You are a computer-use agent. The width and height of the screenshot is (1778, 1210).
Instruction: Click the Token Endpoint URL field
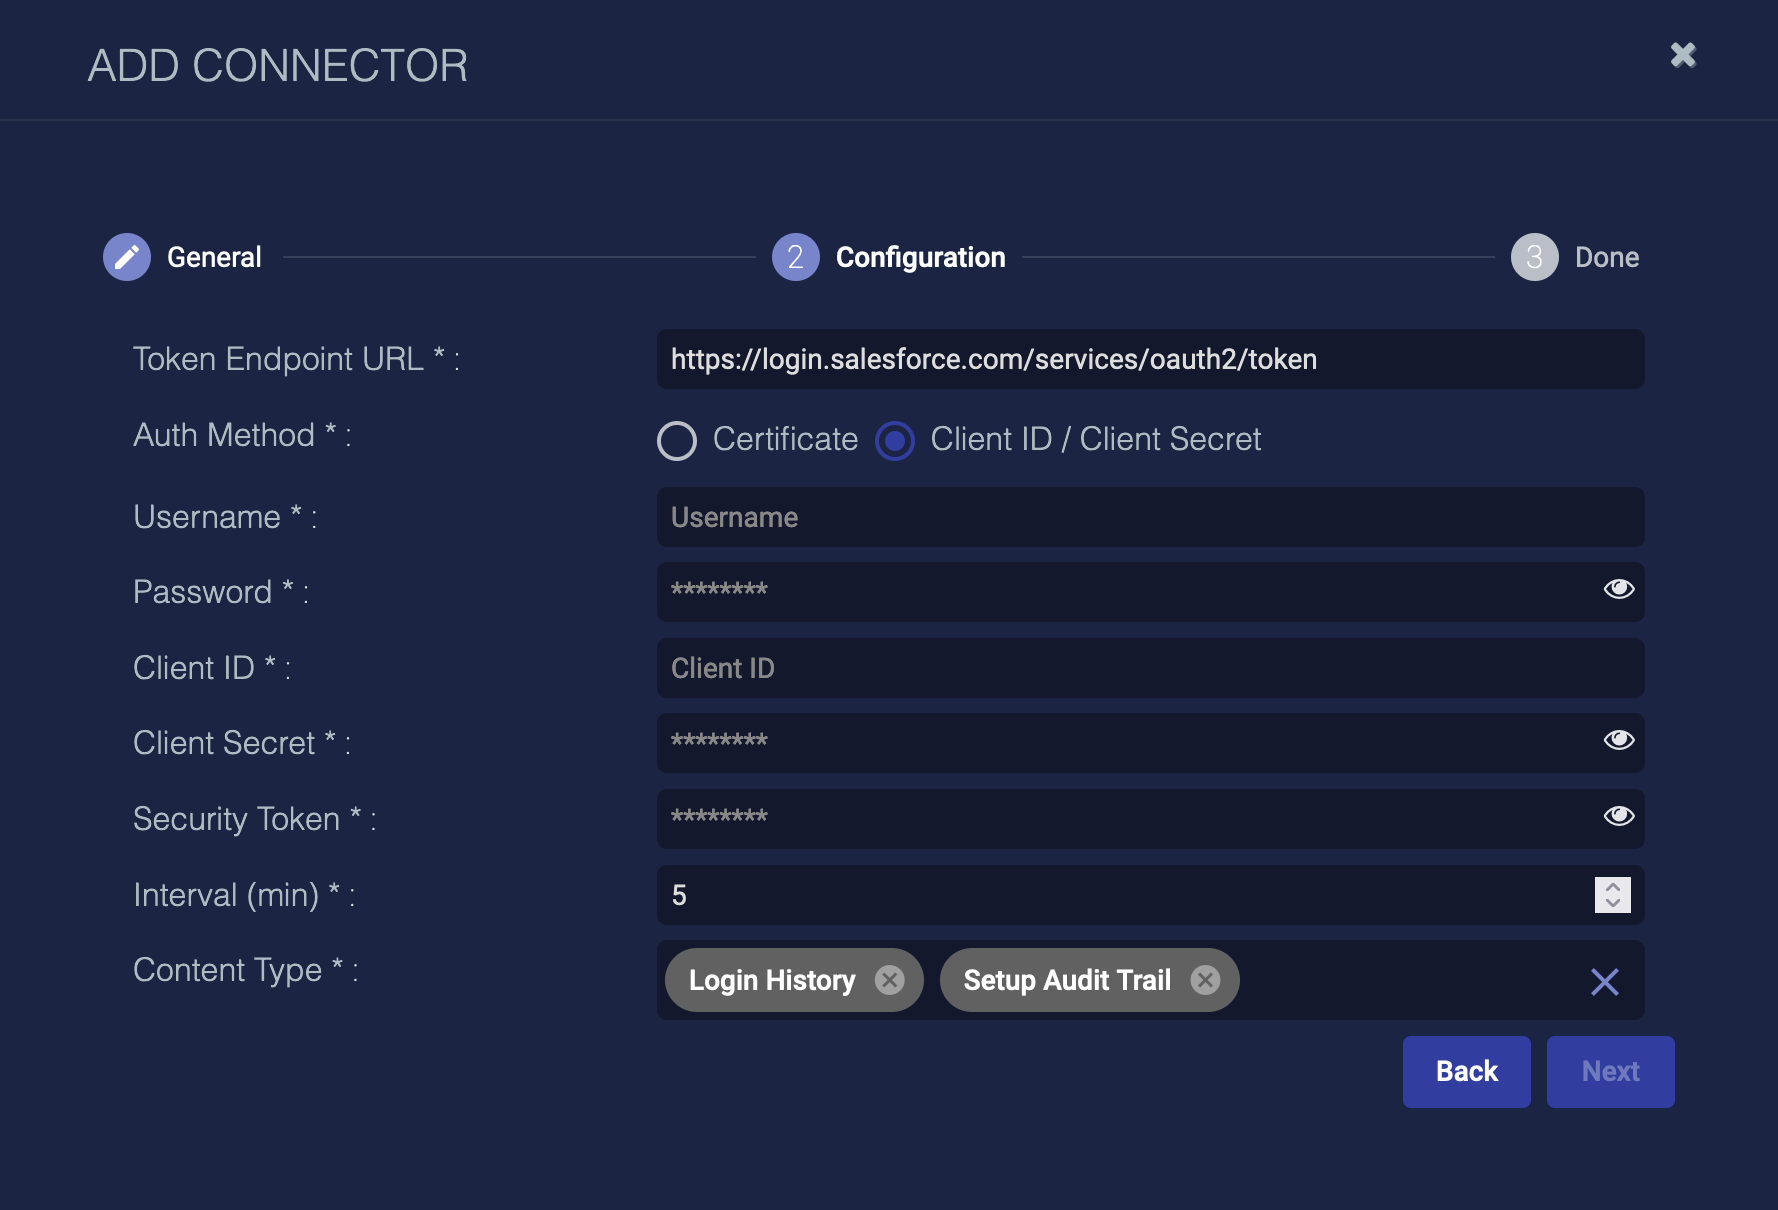(1150, 359)
